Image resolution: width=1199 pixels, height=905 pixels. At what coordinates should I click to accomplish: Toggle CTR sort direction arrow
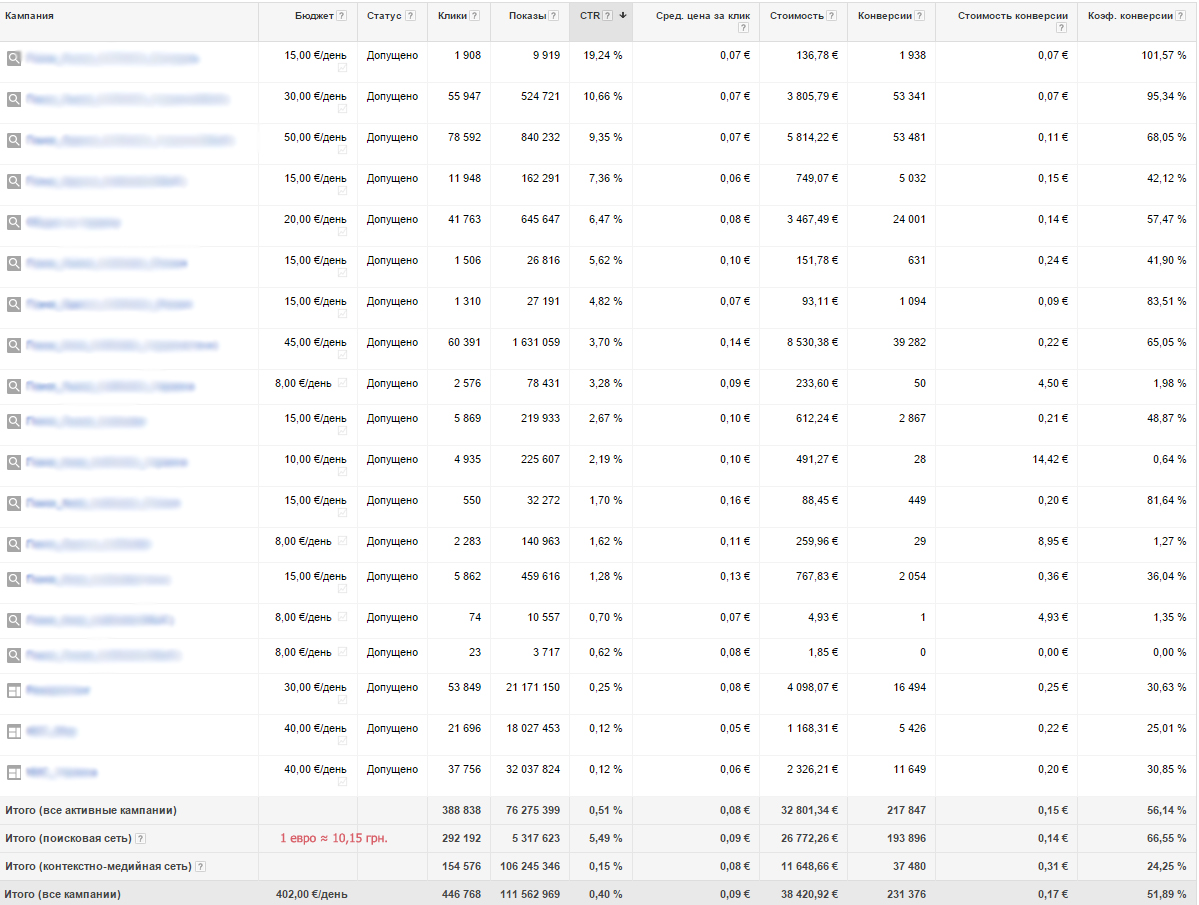[623, 15]
